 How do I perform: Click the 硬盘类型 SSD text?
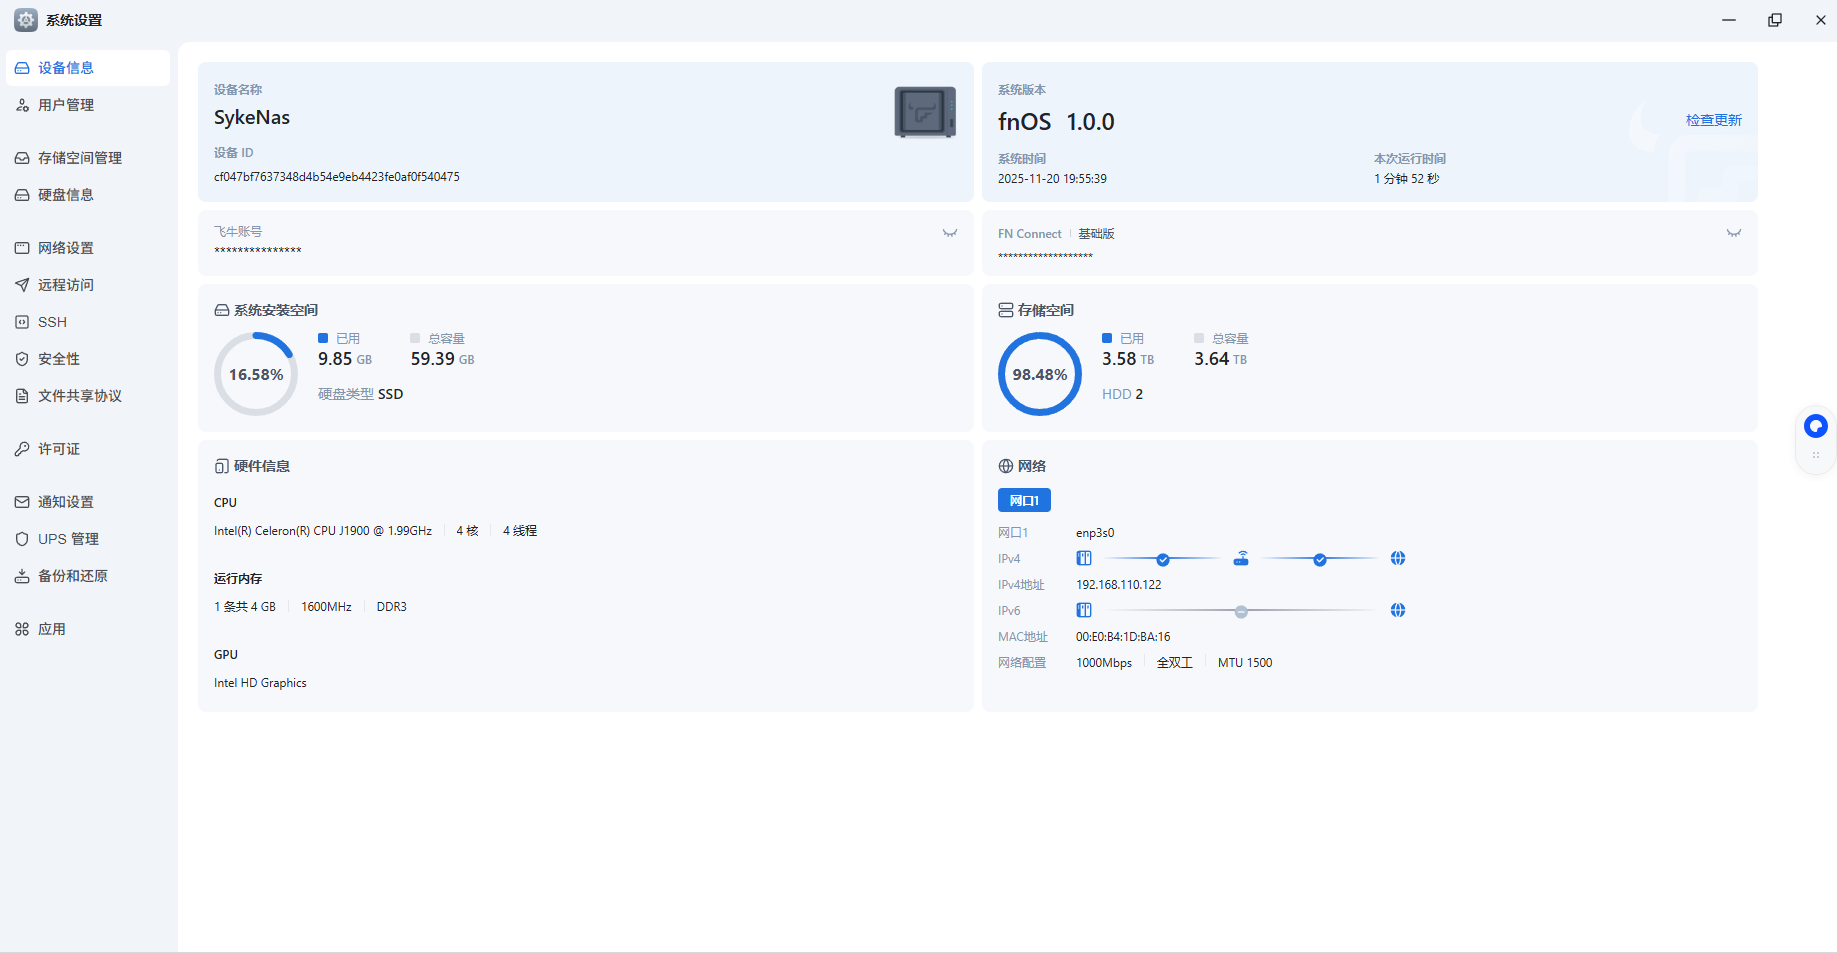tap(361, 394)
